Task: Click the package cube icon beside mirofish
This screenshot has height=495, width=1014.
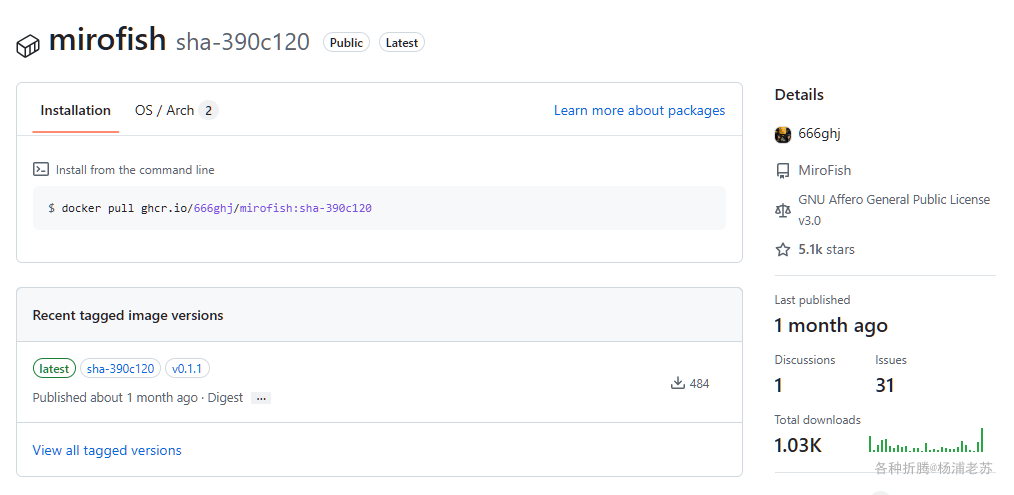Action: (28, 45)
